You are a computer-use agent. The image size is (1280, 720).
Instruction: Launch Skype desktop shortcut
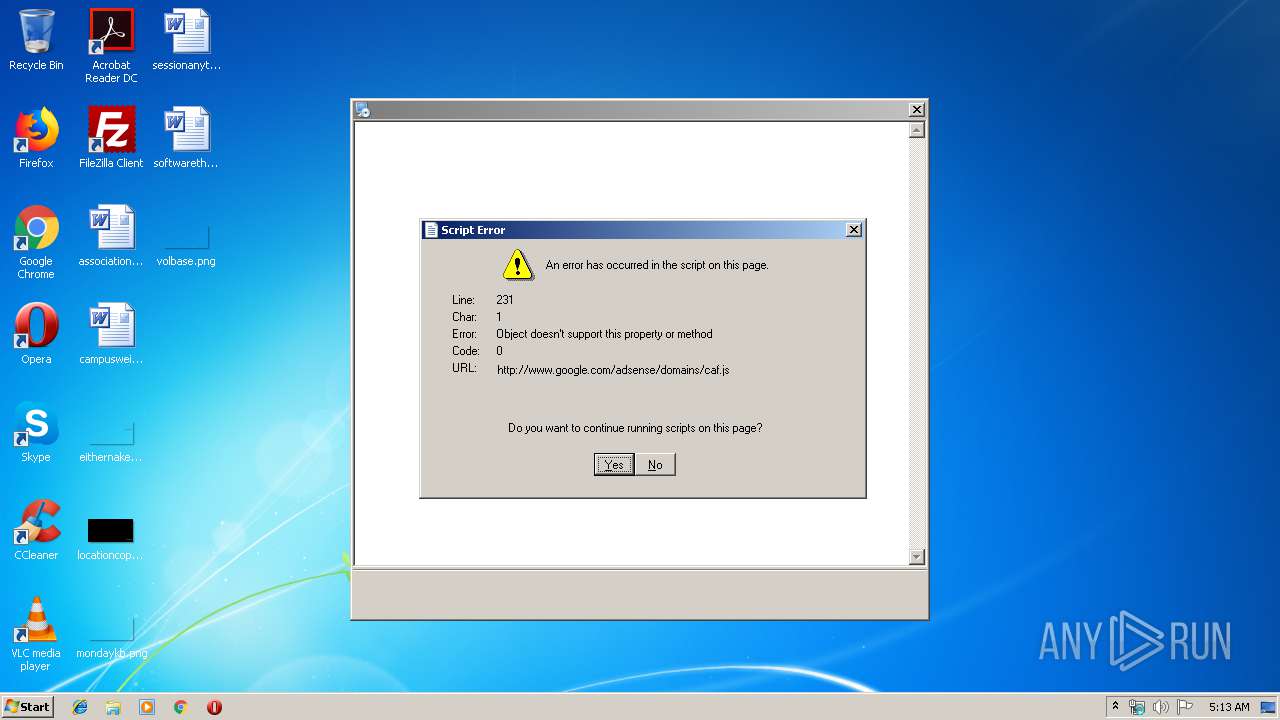36,432
